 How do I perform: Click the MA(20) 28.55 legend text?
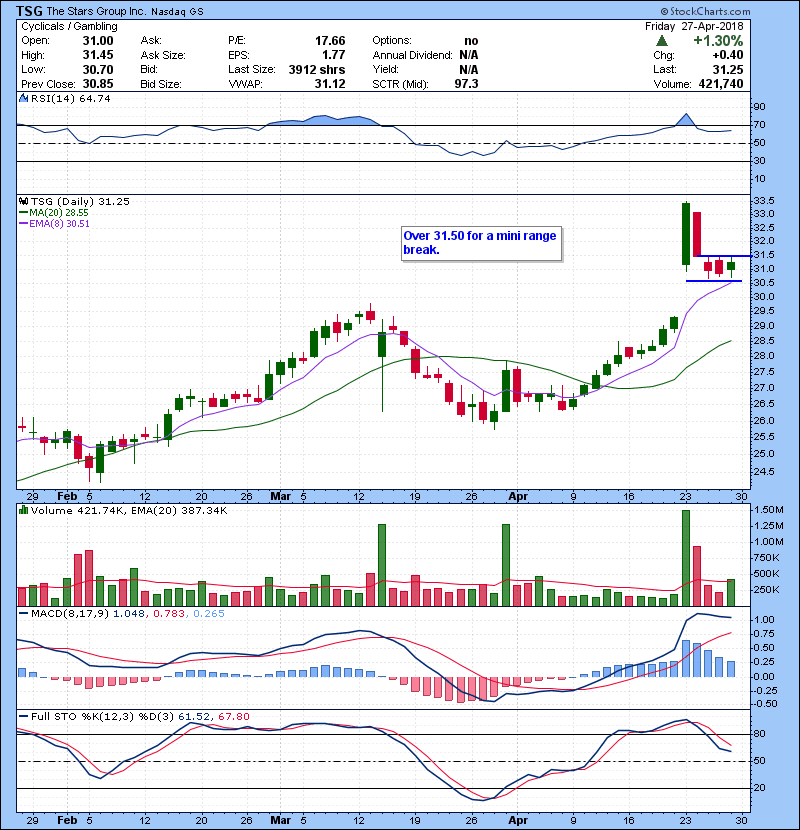click(x=59, y=212)
